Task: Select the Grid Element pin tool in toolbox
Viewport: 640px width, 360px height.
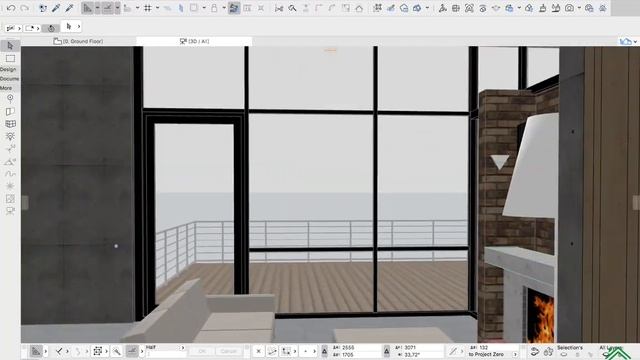Action: [10, 98]
